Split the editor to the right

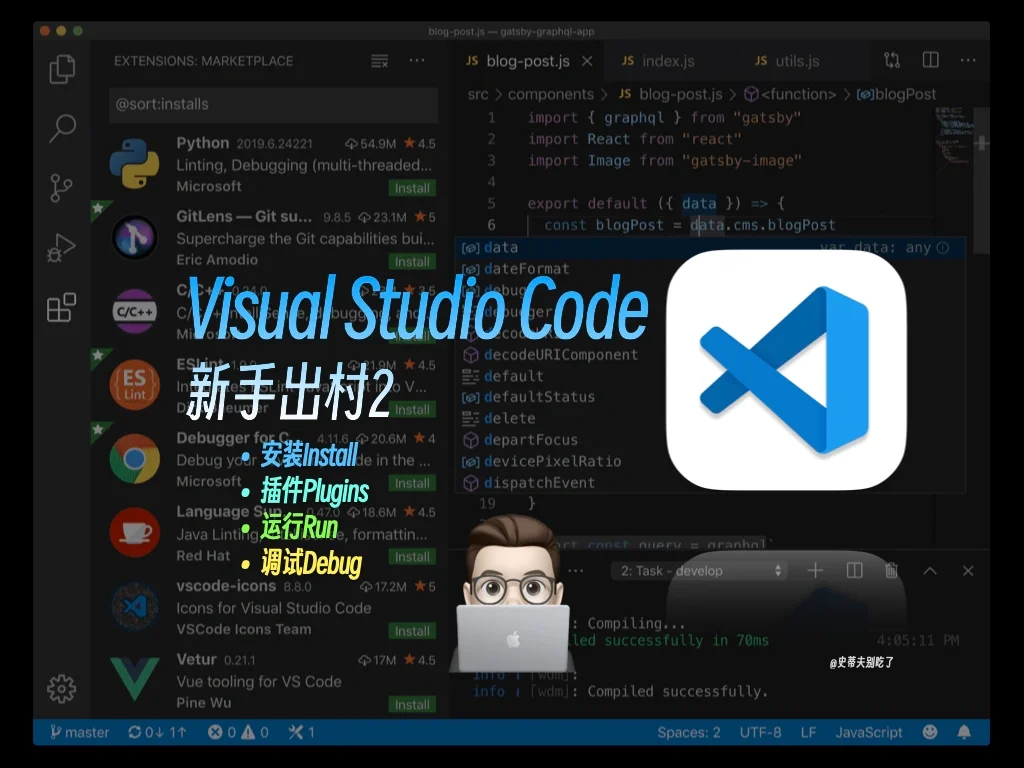coord(931,60)
